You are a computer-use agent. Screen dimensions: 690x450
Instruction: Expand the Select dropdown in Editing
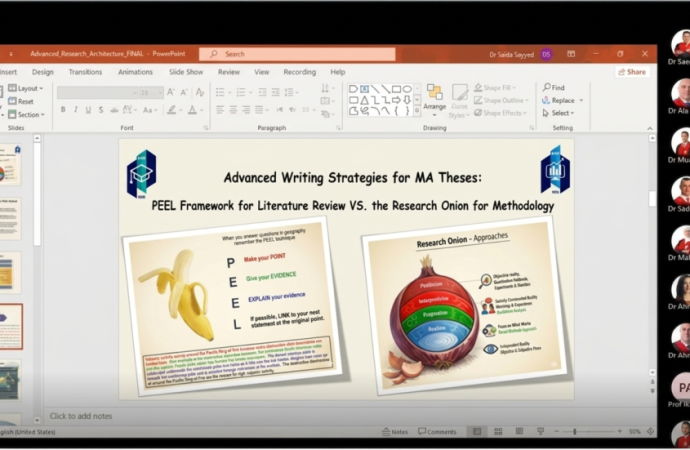point(560,113)
